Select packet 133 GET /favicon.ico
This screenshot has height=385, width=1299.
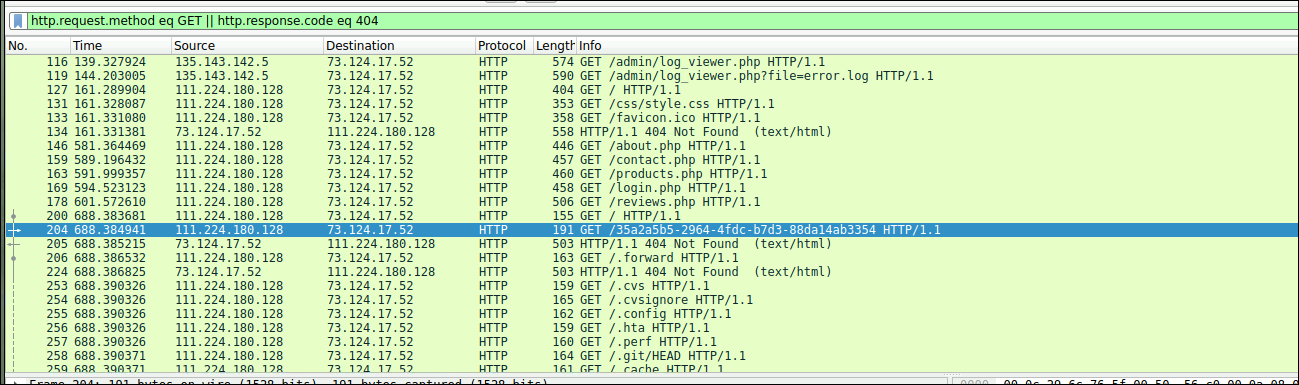click(x=651, y=118)
